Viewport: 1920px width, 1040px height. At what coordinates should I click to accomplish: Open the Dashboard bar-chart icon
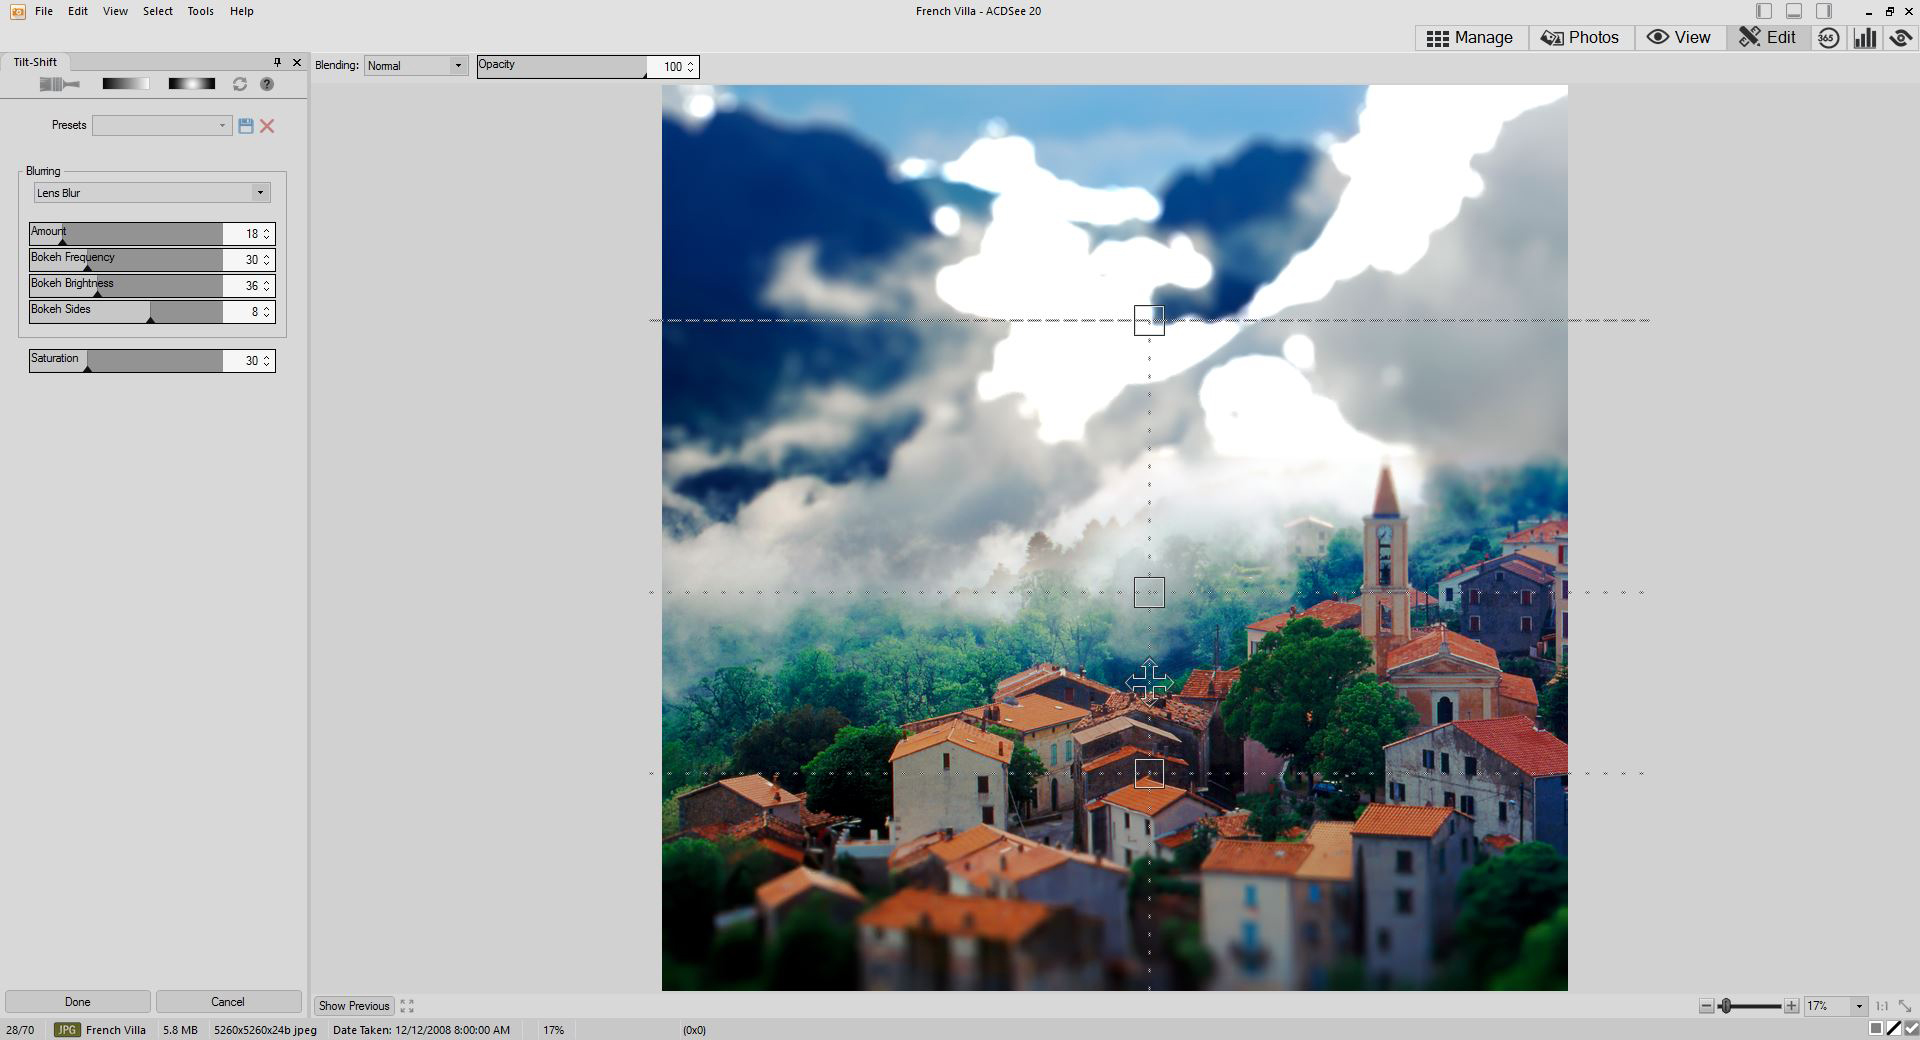click(x=1864, y=38)
